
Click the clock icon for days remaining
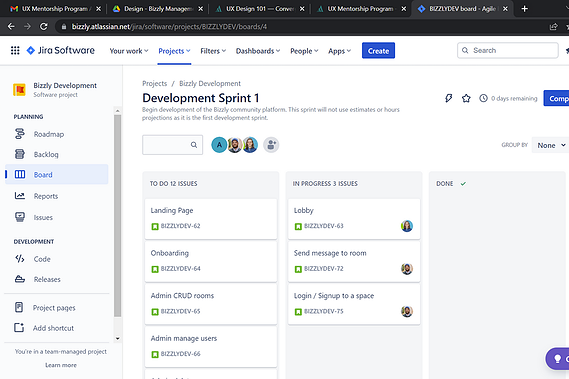tap(483, 98)
